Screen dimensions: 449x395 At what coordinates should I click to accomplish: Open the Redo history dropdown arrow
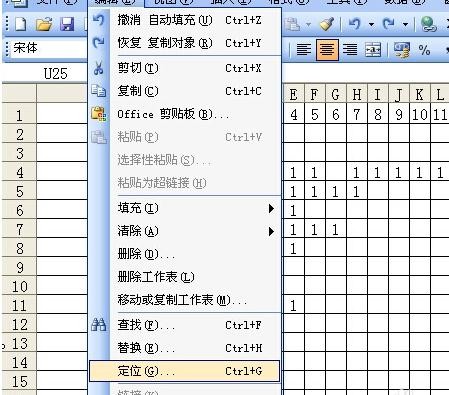click(x=405, y=24)
